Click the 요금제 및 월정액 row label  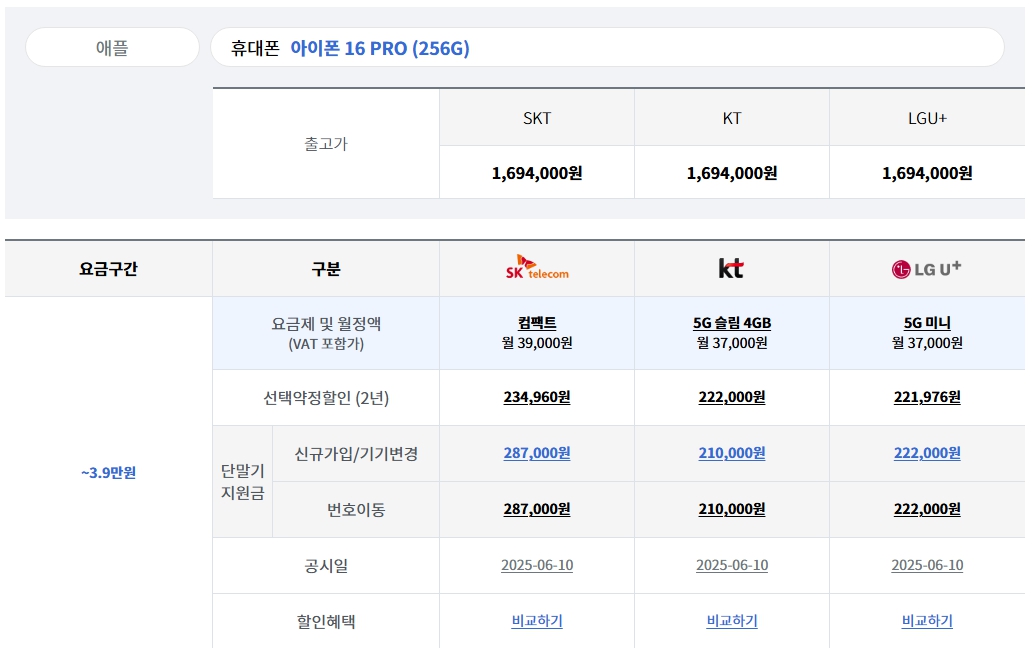point(326,333)
